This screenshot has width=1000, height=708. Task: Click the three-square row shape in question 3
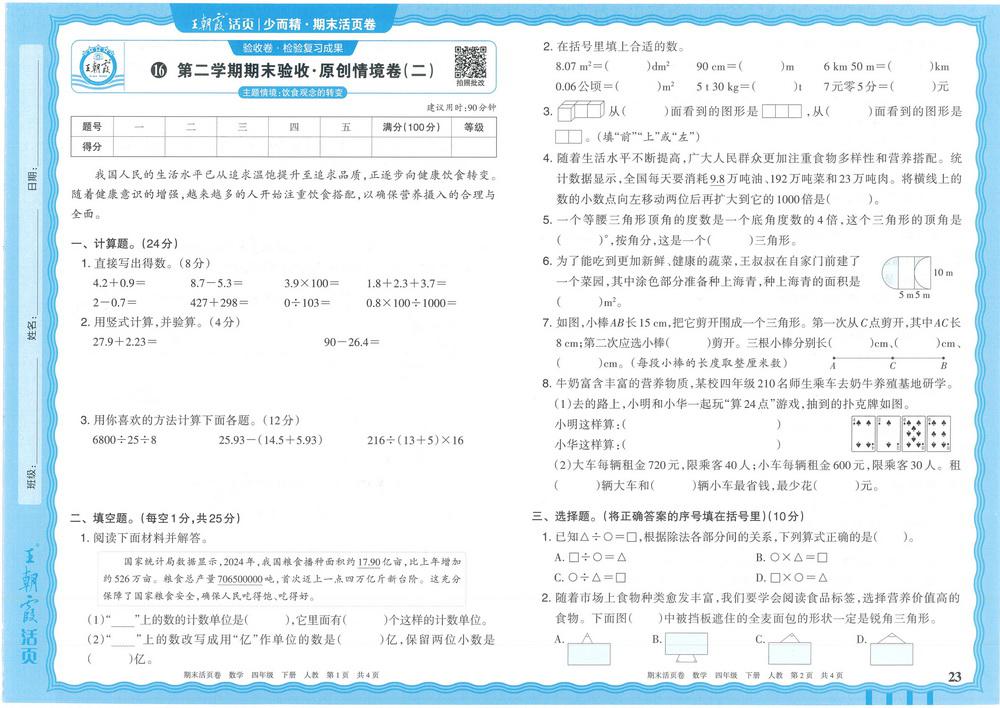pyautogui.click(x=781, y=111)
